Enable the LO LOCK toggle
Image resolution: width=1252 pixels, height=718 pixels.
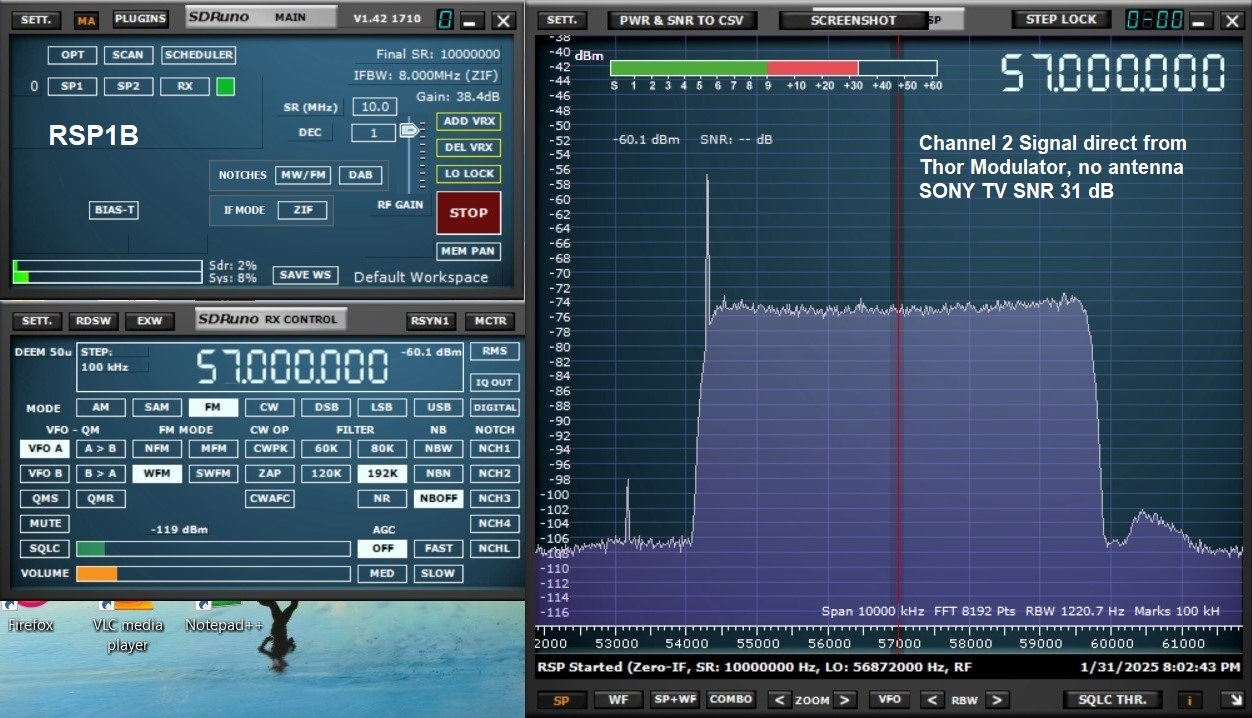coord(468,174)
